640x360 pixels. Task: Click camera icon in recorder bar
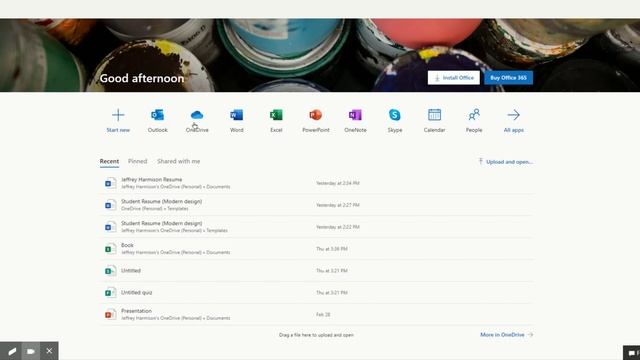coord(31,351)
